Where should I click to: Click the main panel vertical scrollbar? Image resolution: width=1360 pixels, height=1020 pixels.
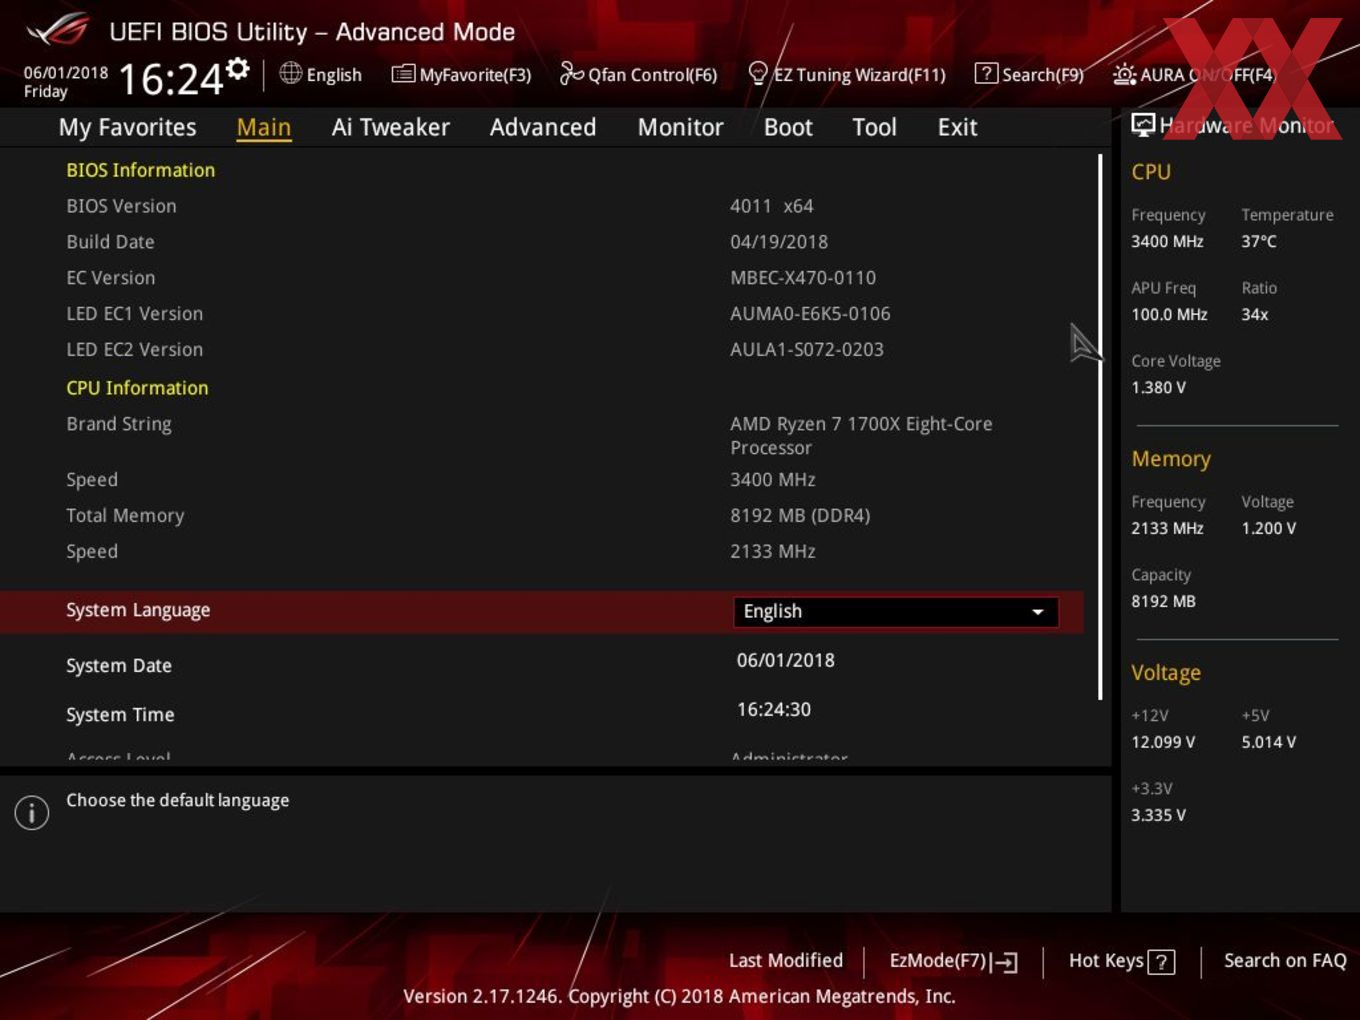1100,427
